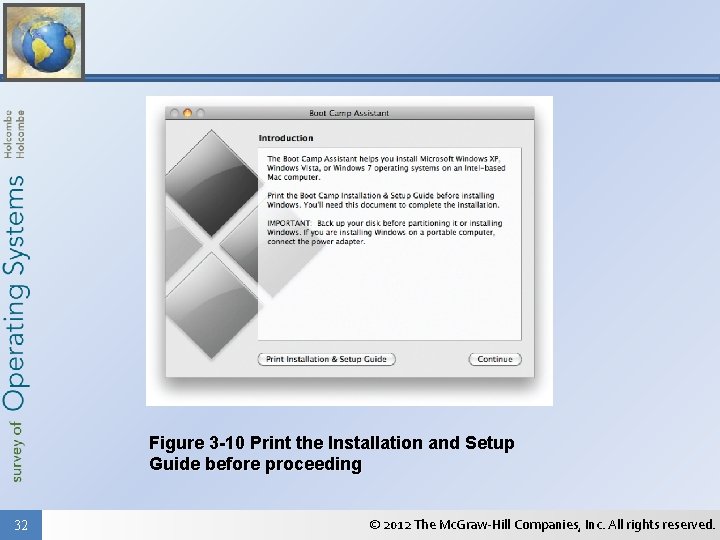Click slide number 32
This screenshot has height=540, width=720.
pyautogui.click(x=21, y=525)
